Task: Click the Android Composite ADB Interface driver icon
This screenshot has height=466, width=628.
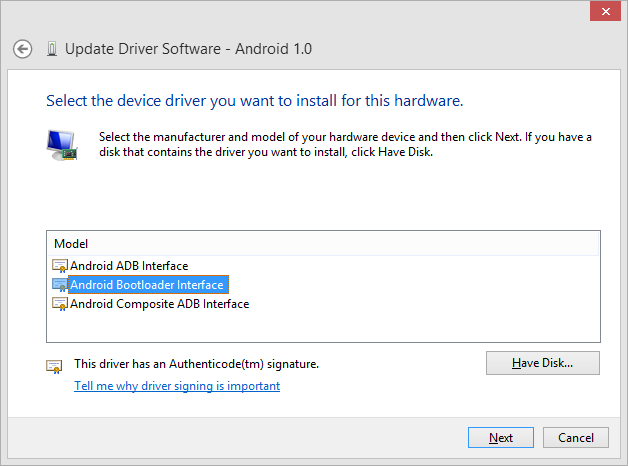Action: (60, 304)
